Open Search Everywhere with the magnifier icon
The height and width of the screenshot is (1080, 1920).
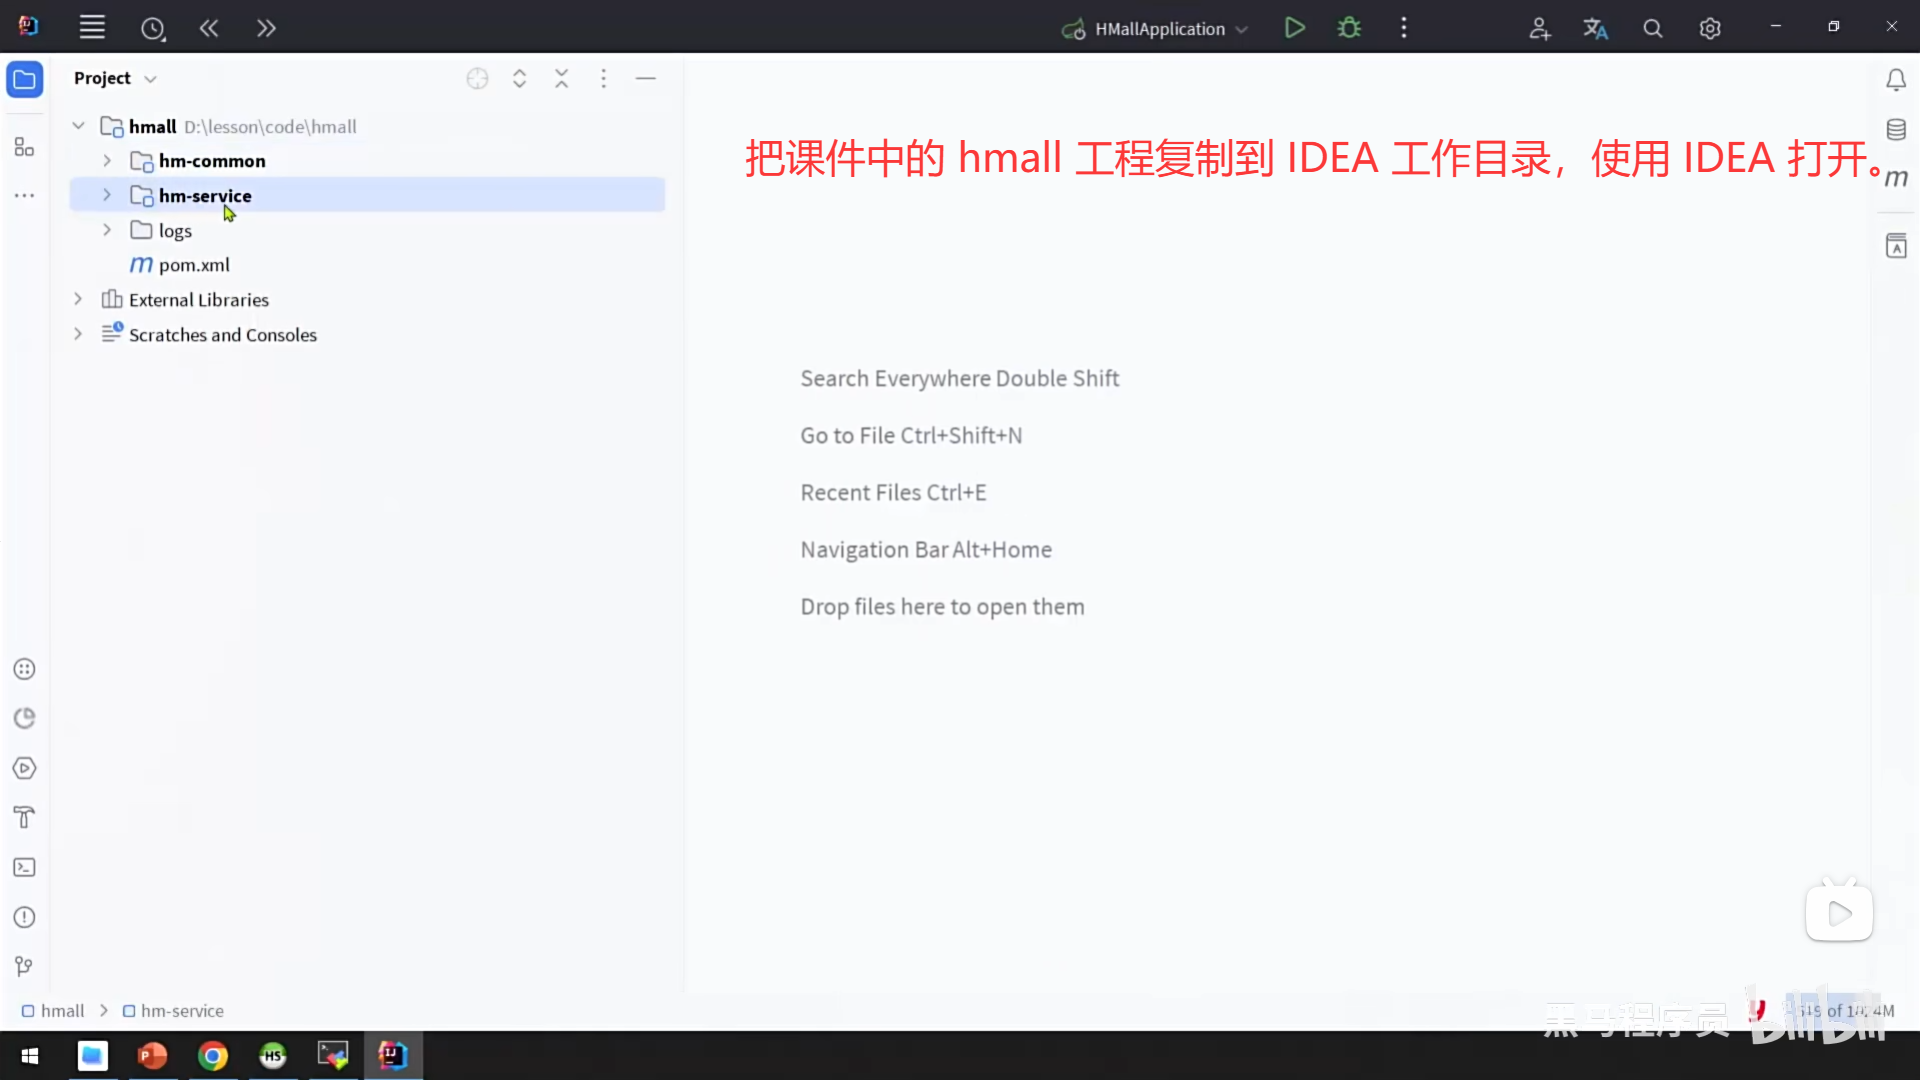(1652, 27)
